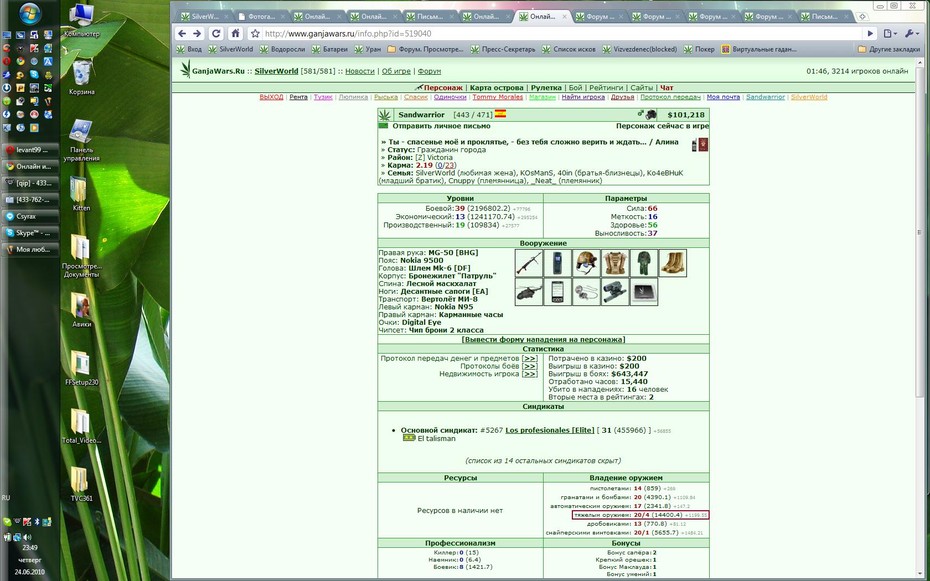The width and height of the screenshot is (930, 581).
Task: Click the page vertical scrollbar
Action: [921, 232]
